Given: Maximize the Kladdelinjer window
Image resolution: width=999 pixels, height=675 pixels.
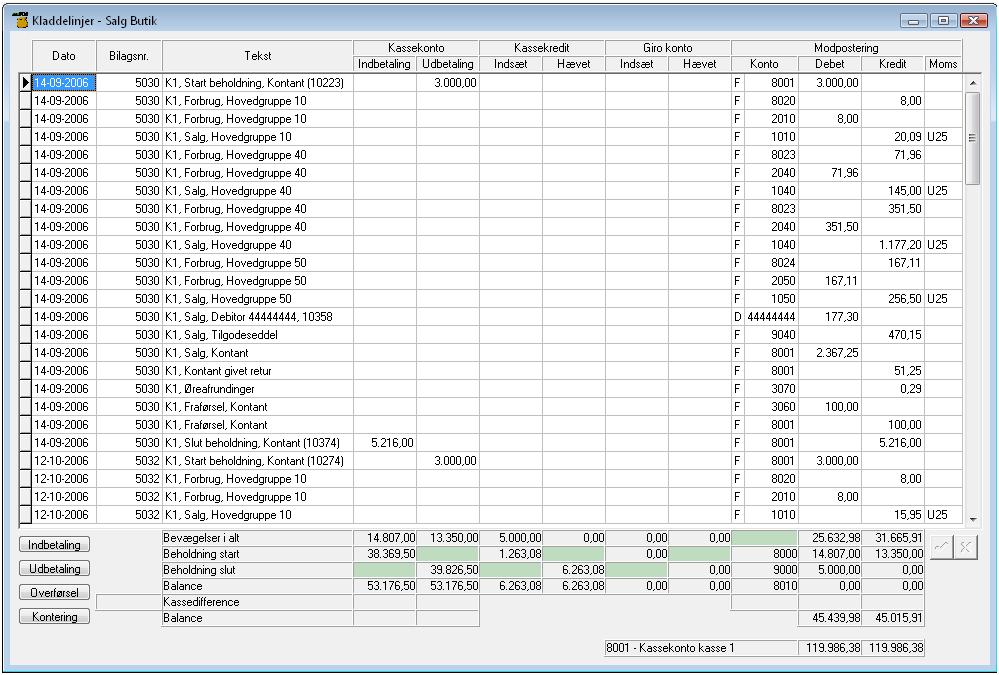Looking at the screenshot, I should (x=942, y=21).
